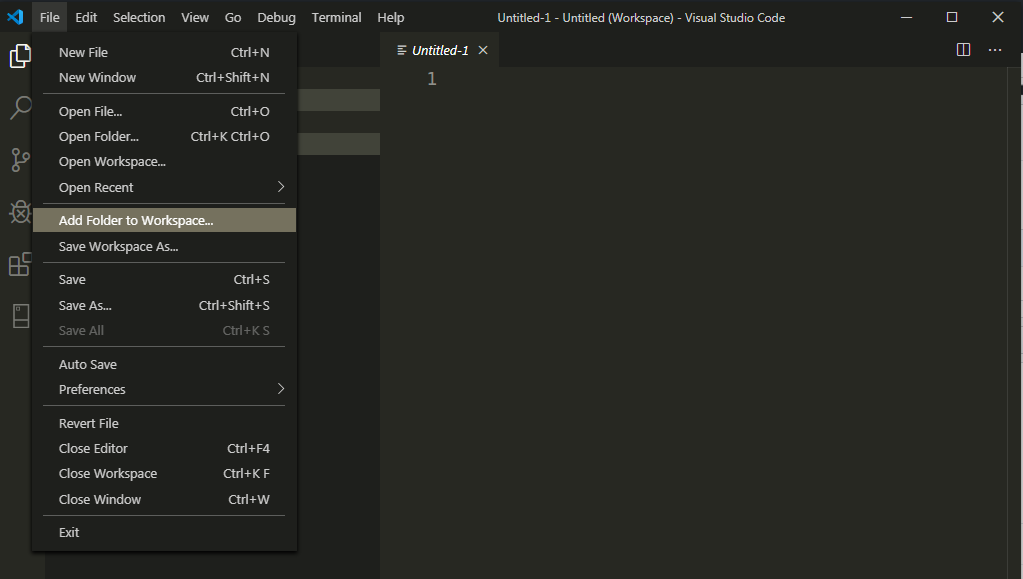Click Save in the File menu
Image resolution: width=1023 pixels, height=579 pixels.
coord(164,279)
